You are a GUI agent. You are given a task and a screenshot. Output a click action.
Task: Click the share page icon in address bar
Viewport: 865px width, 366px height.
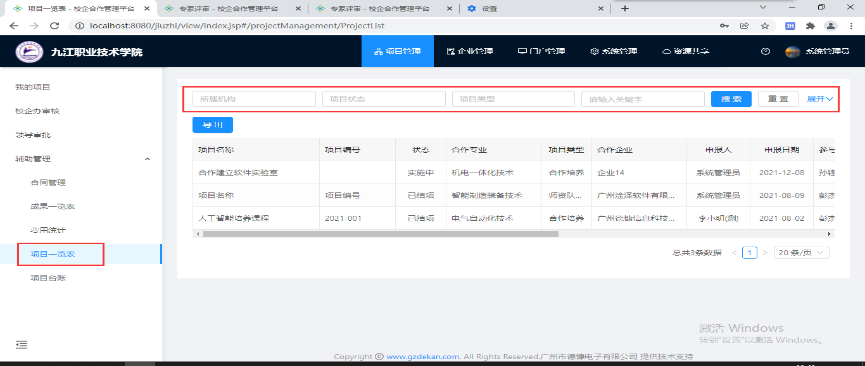(744, 25)
